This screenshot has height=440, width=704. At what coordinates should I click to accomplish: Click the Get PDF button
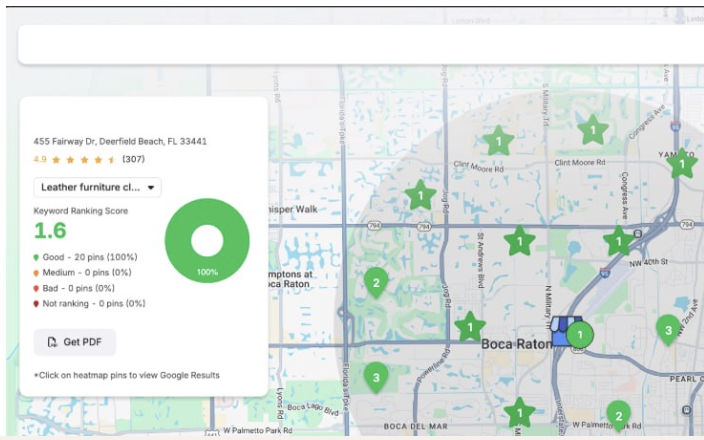tap(75, 342)
